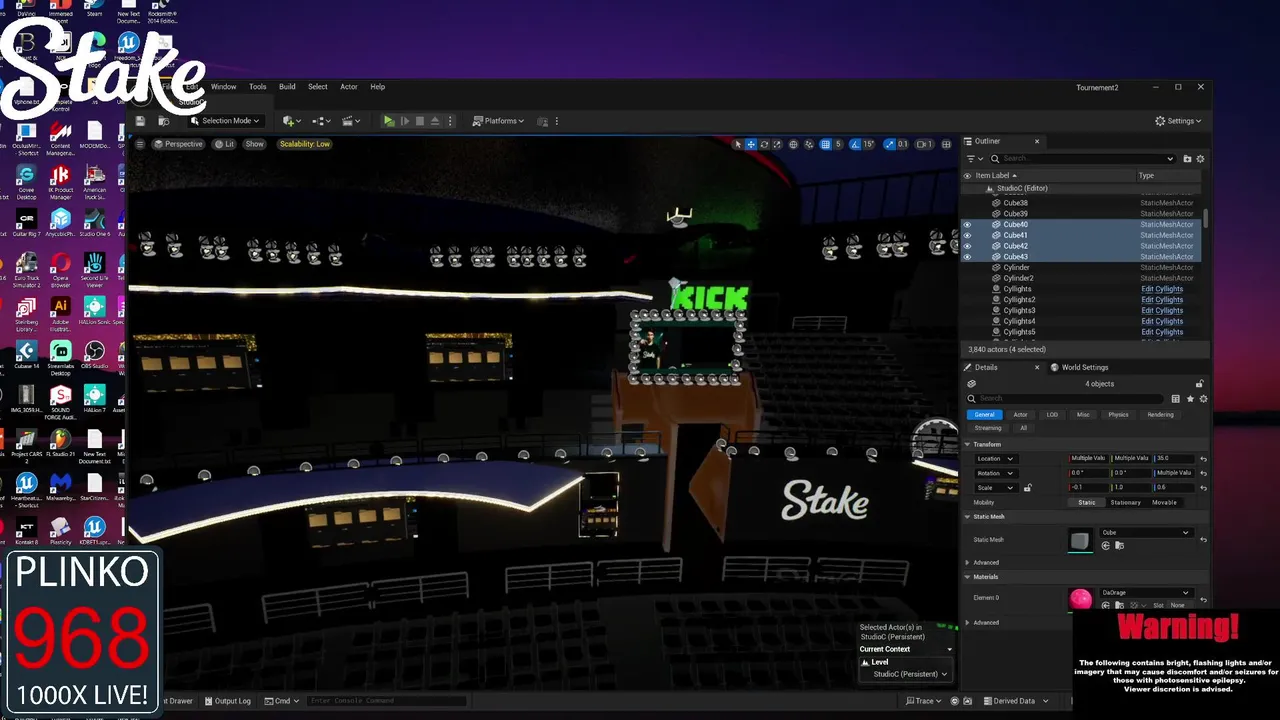Open the editor Settings dropdown
The image size is (1280, 720).
(1179, 121)
